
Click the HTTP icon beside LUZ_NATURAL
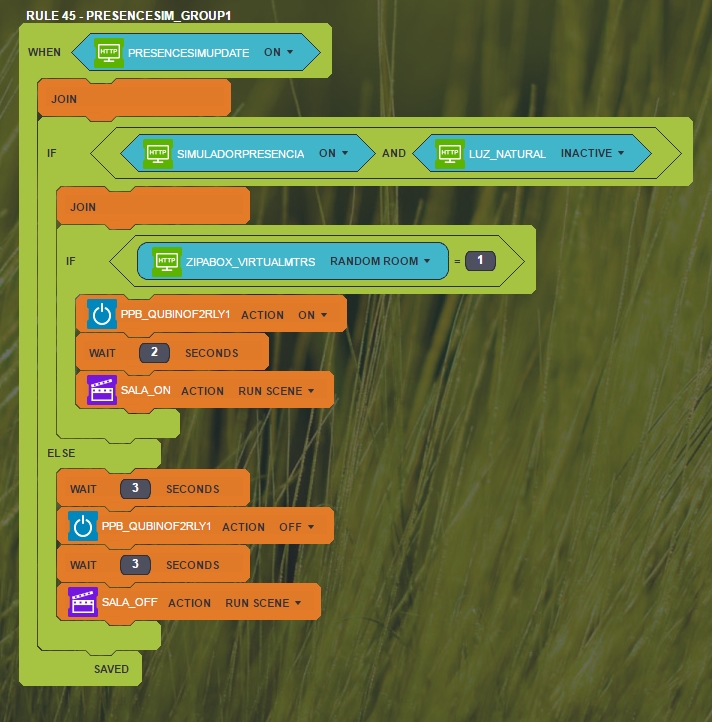coord(450,154)
